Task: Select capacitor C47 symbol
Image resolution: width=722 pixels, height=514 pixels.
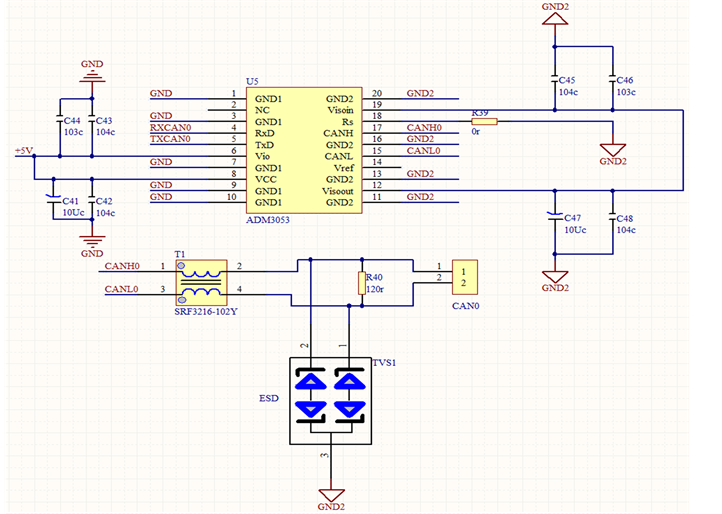Action: pos(554,217)
